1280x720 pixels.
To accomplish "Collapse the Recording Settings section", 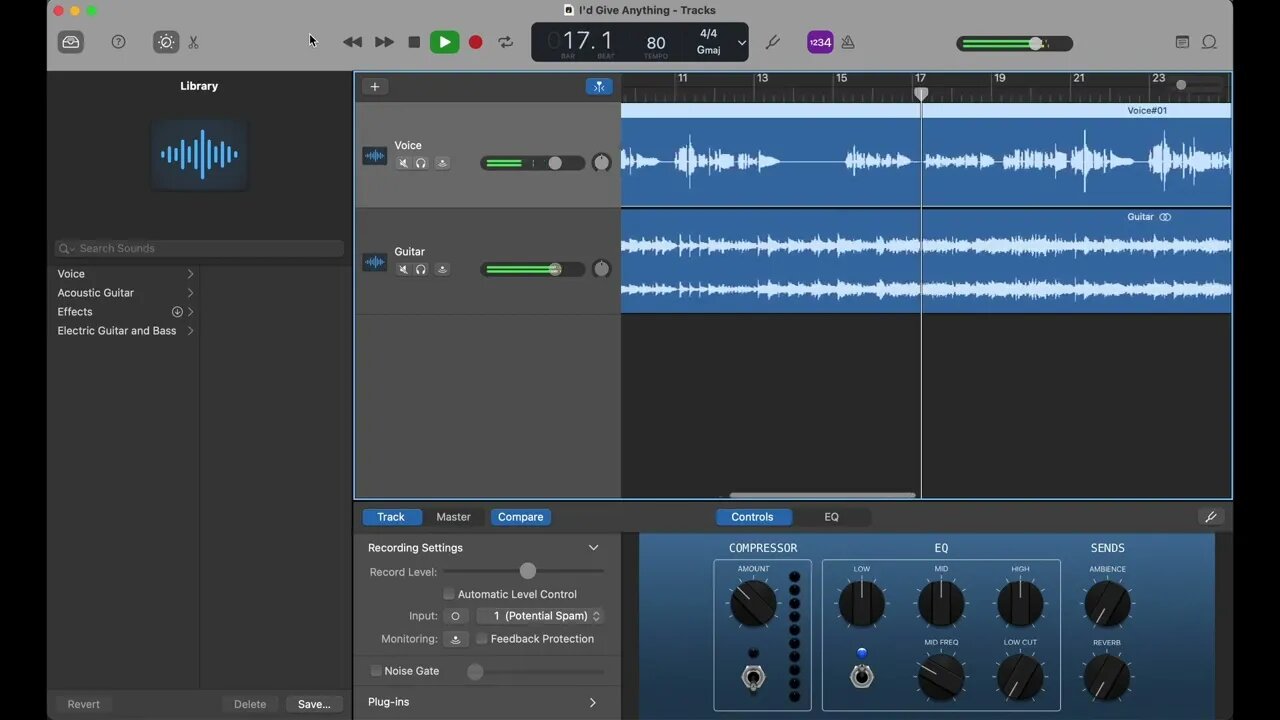I will point(593,548).
